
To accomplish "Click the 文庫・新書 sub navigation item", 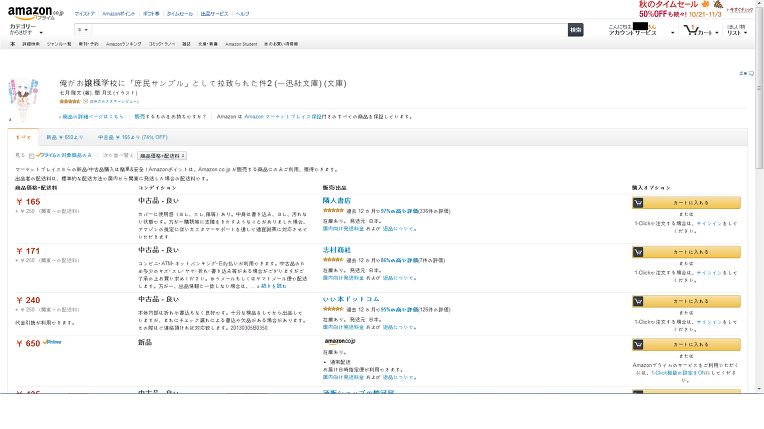I will 208,44.
